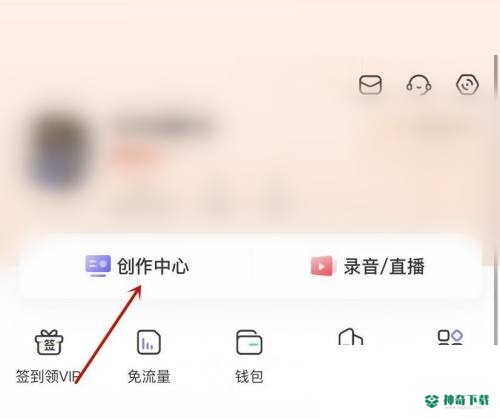500x419 pixels.
Task: Click the vertical scrollbar on right edge
Action: pos(496,200)
